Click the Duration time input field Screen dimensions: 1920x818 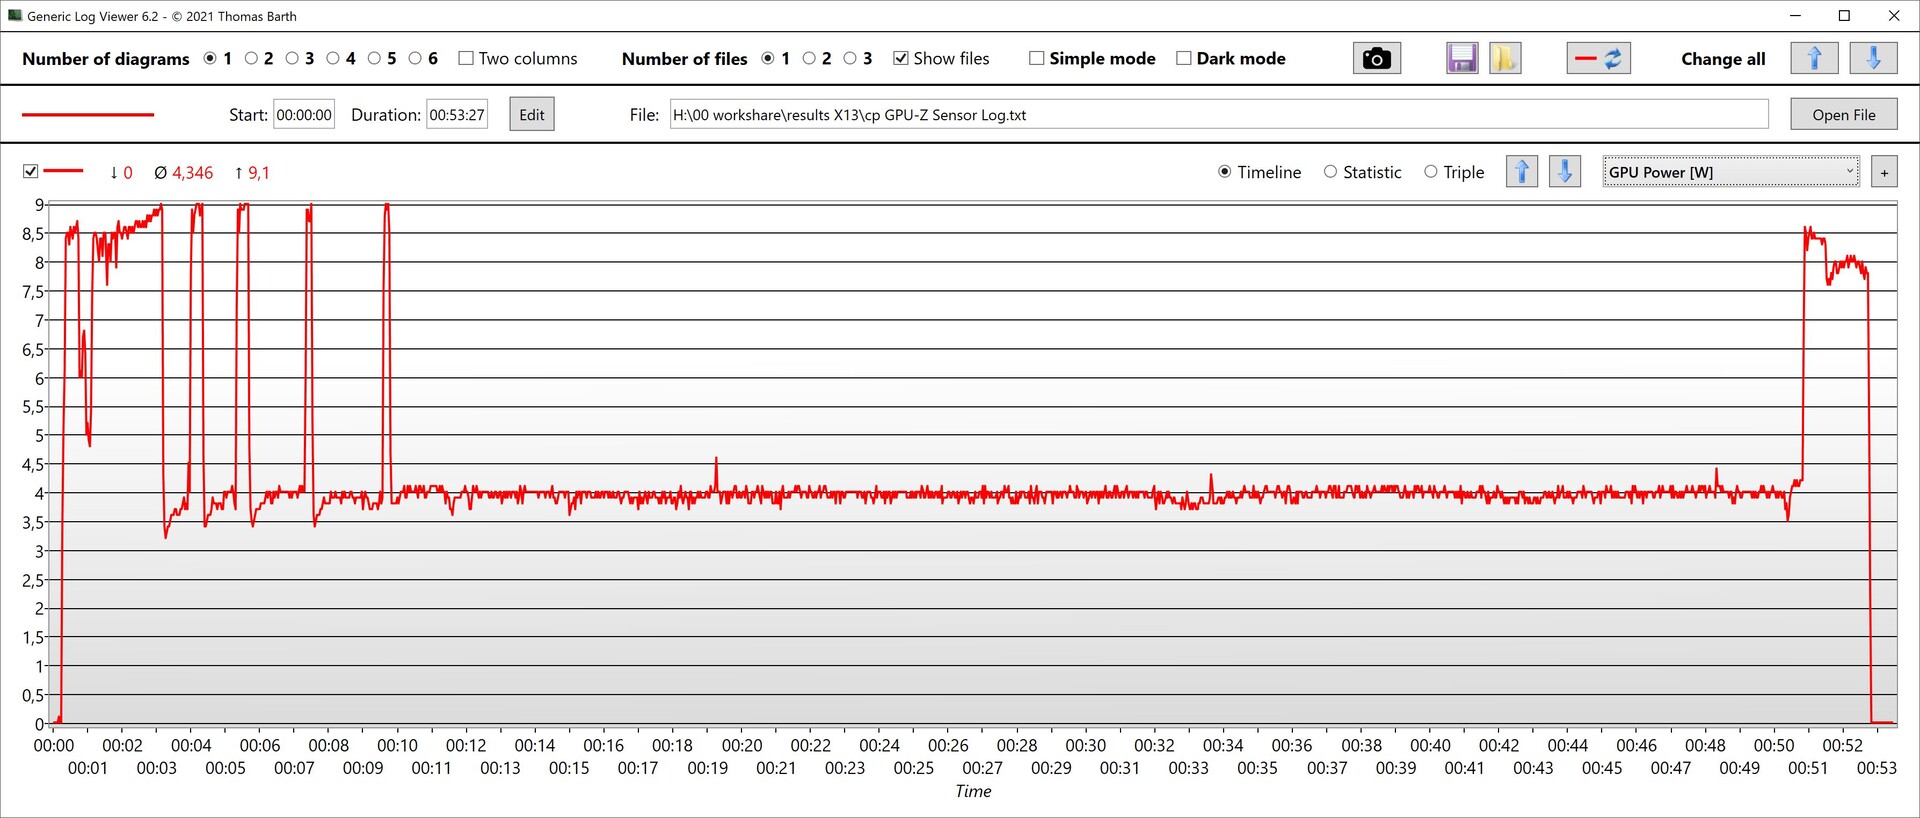[457, 115]
